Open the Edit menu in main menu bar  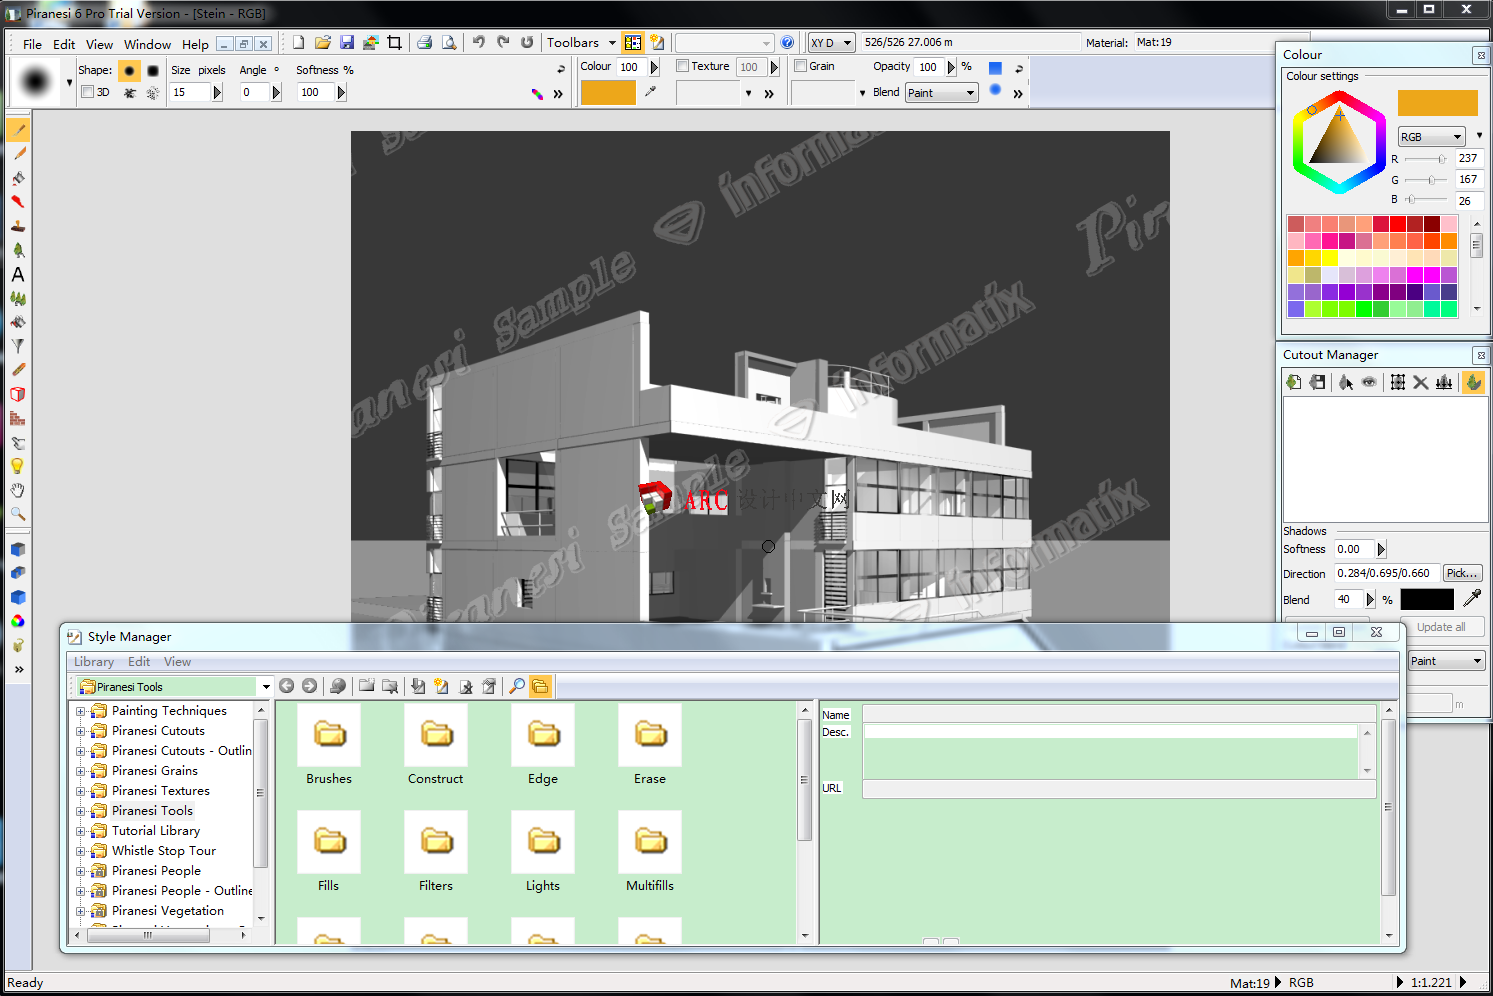click(64, 44)
